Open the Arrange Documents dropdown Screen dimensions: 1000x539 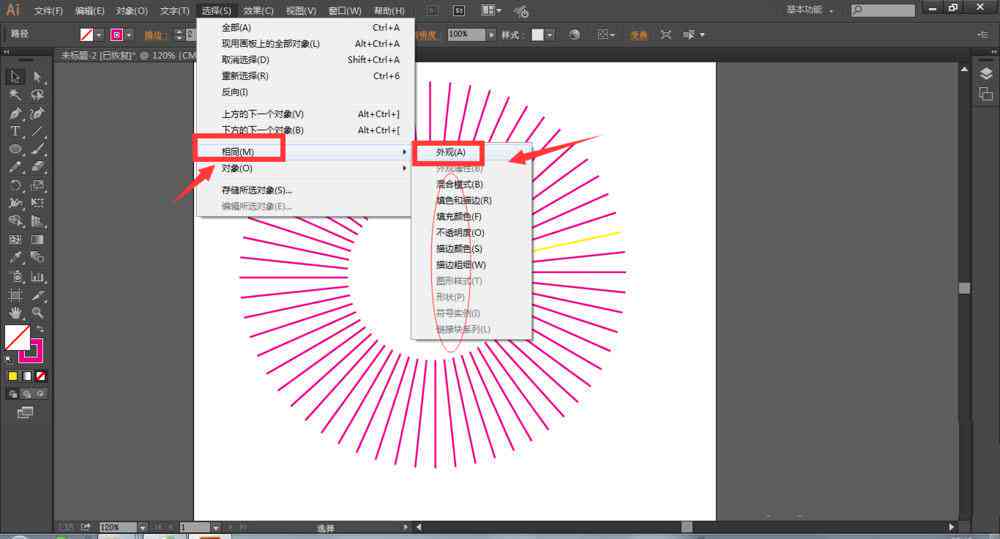click(491, 10)
